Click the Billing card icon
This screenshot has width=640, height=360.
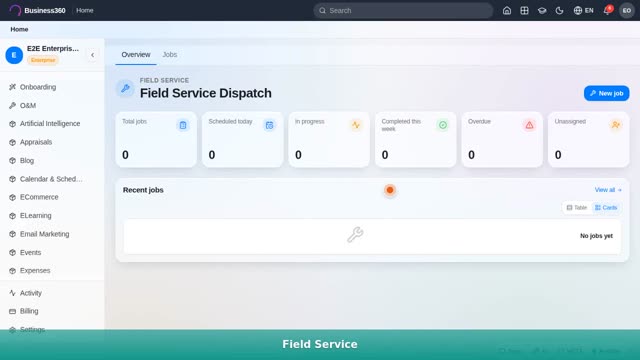coord(13,311)
